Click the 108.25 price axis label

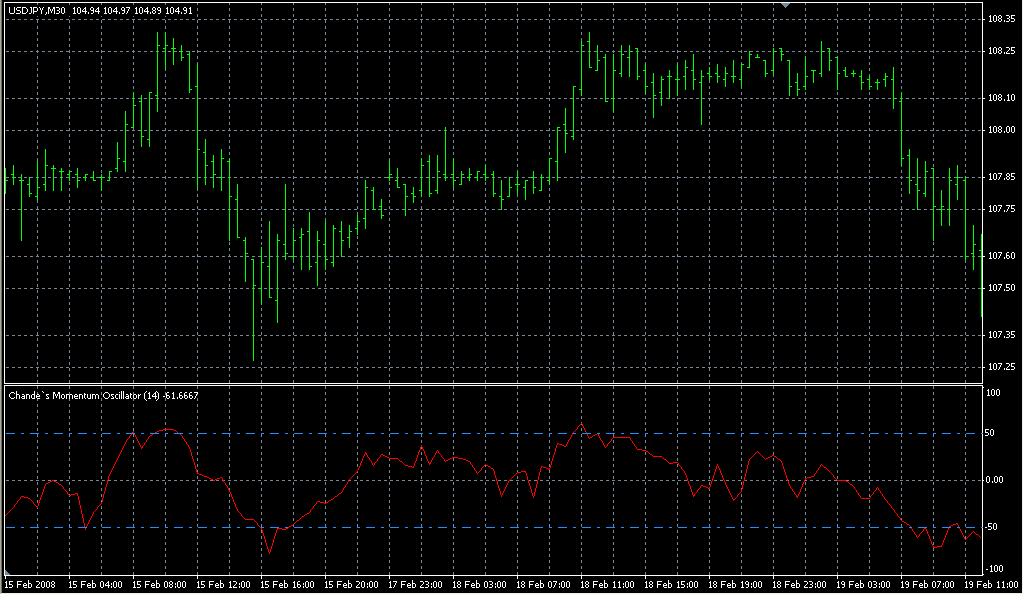1000,51
